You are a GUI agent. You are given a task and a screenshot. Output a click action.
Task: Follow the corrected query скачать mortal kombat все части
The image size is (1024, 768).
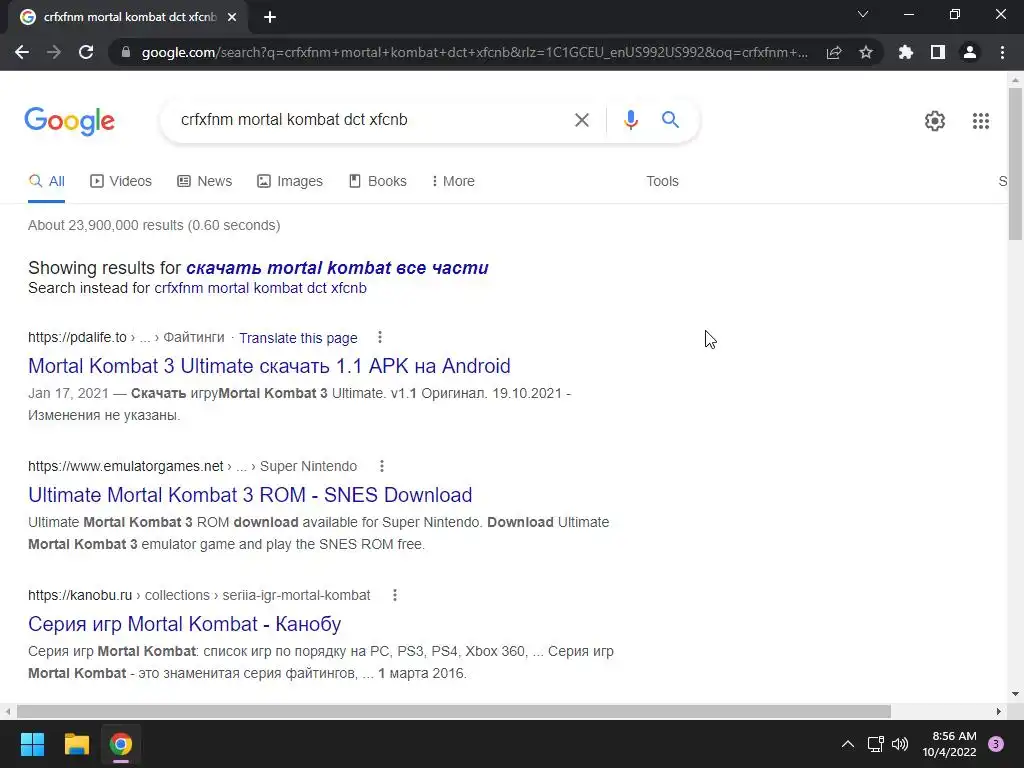pos(337,268)
